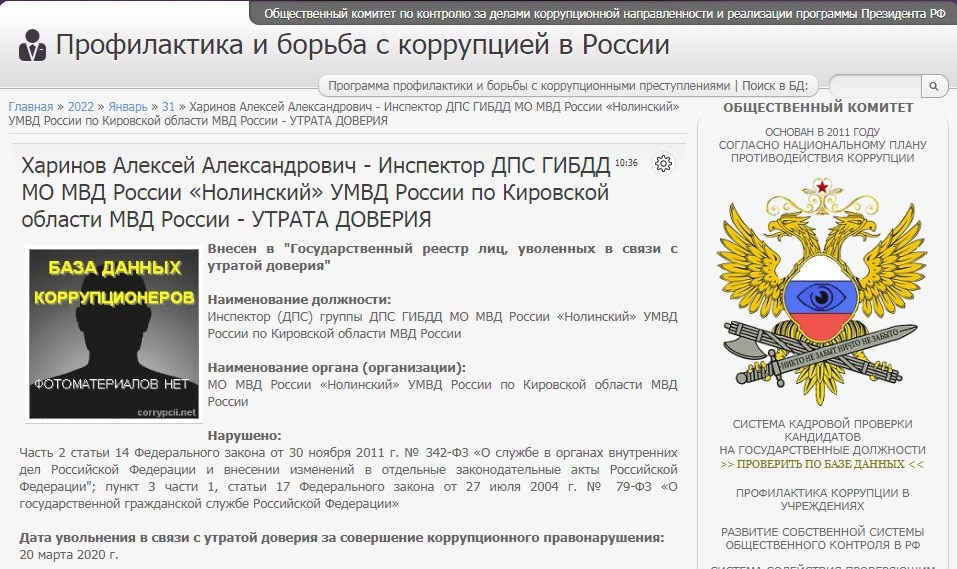
Task: Click 'СИСТЕМА КАДРОВОЙ ПРОВЕРКИ КАНДИДАТОВ' sidebar text
Action: coord(822,430)
